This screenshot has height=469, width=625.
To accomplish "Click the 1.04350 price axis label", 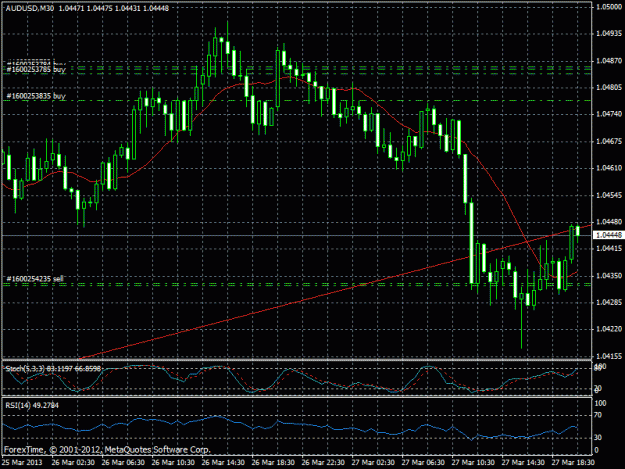I will point(609,276).
